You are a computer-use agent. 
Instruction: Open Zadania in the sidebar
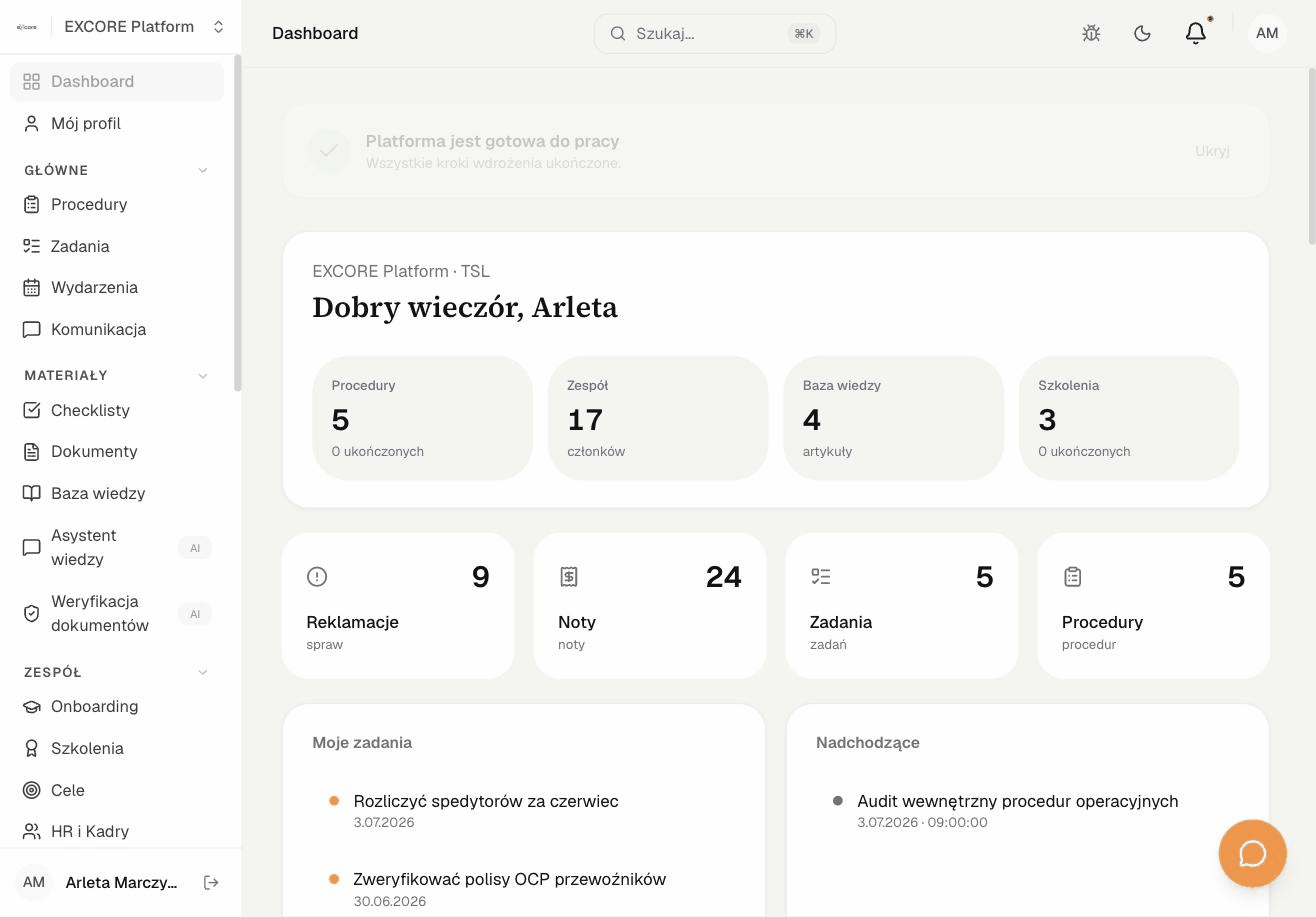[117, 246]
